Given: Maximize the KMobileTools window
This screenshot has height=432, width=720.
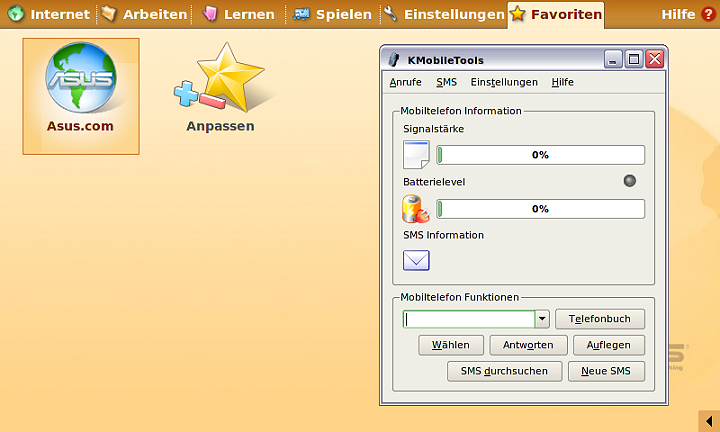Looking at the screenshot, I should pyautogui.click(x=634, y=59).
